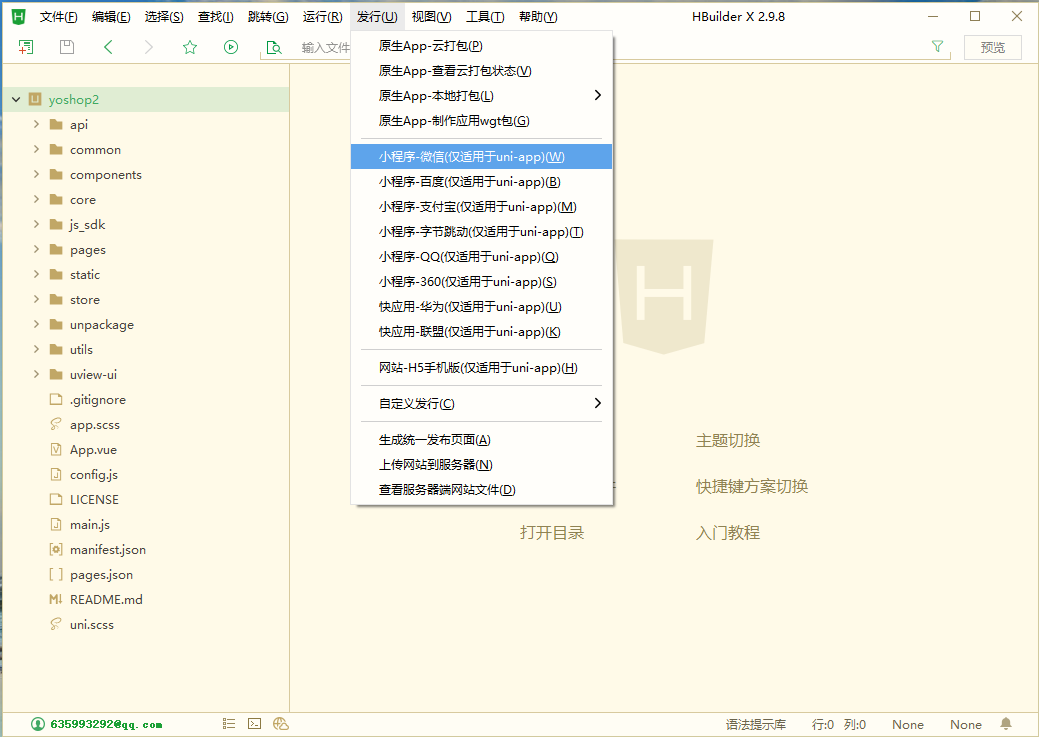Image resolution: width=1039 pixels, height=737 pixels.
Task: Go back with the left arrow icon
Action: pyautogui.click(x=109, y=47)
